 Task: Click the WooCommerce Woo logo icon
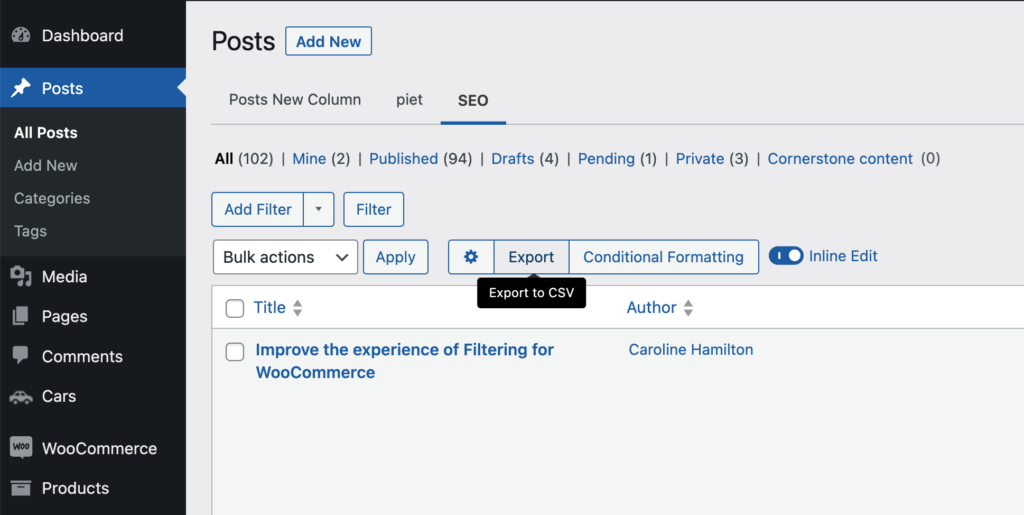click(21, 448)
